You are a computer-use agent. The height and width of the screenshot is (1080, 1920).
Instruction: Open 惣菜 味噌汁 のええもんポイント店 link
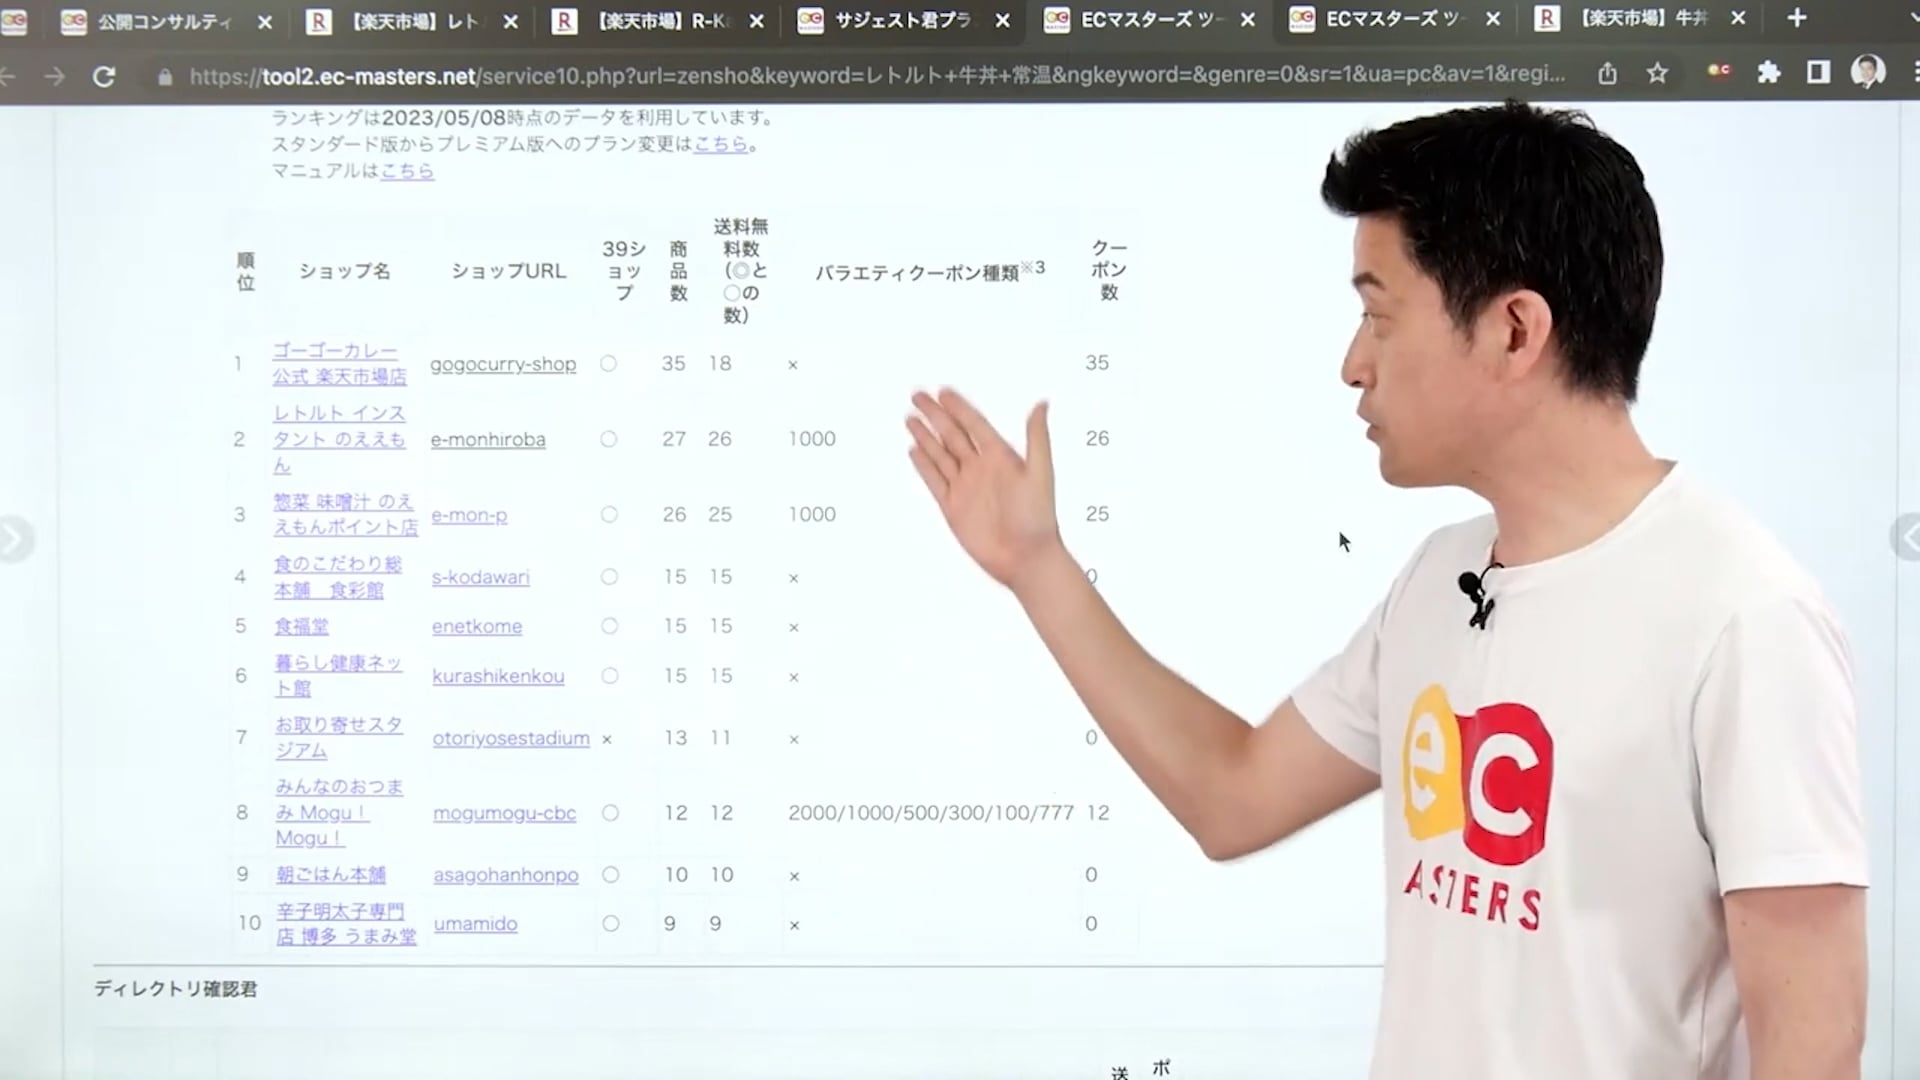tap(346, 514)
